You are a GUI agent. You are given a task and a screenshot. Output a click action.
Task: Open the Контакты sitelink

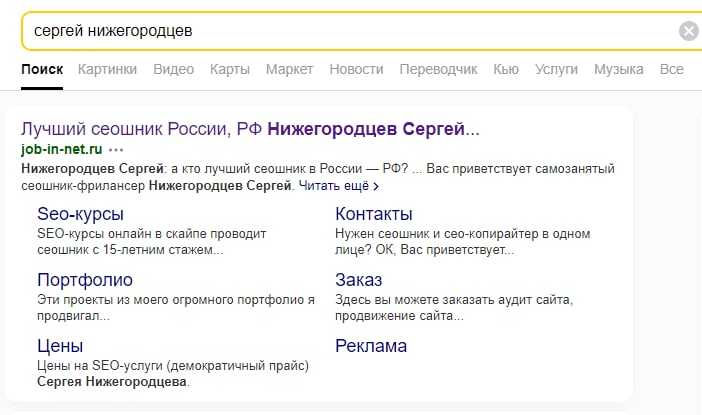click(x=374, y=214)
